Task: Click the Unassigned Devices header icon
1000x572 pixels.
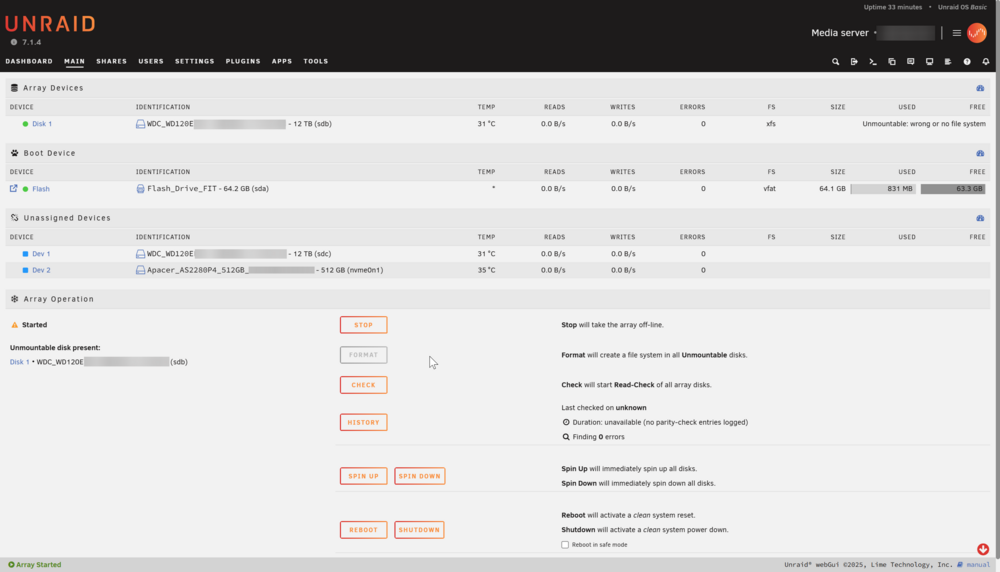Action: (15, 218)
